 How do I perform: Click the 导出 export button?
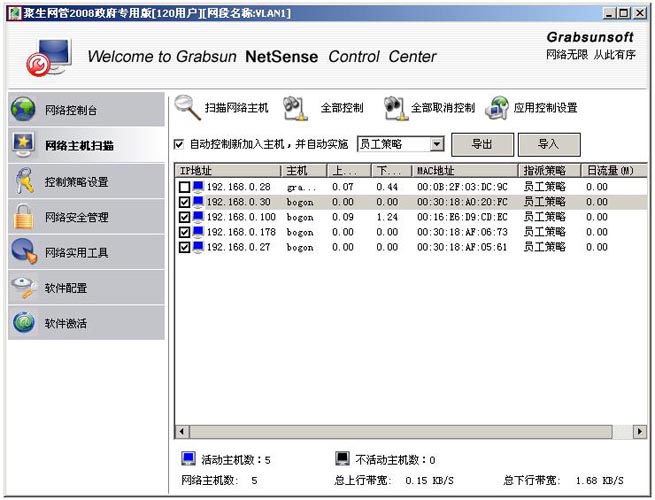[x=482, y=145]
